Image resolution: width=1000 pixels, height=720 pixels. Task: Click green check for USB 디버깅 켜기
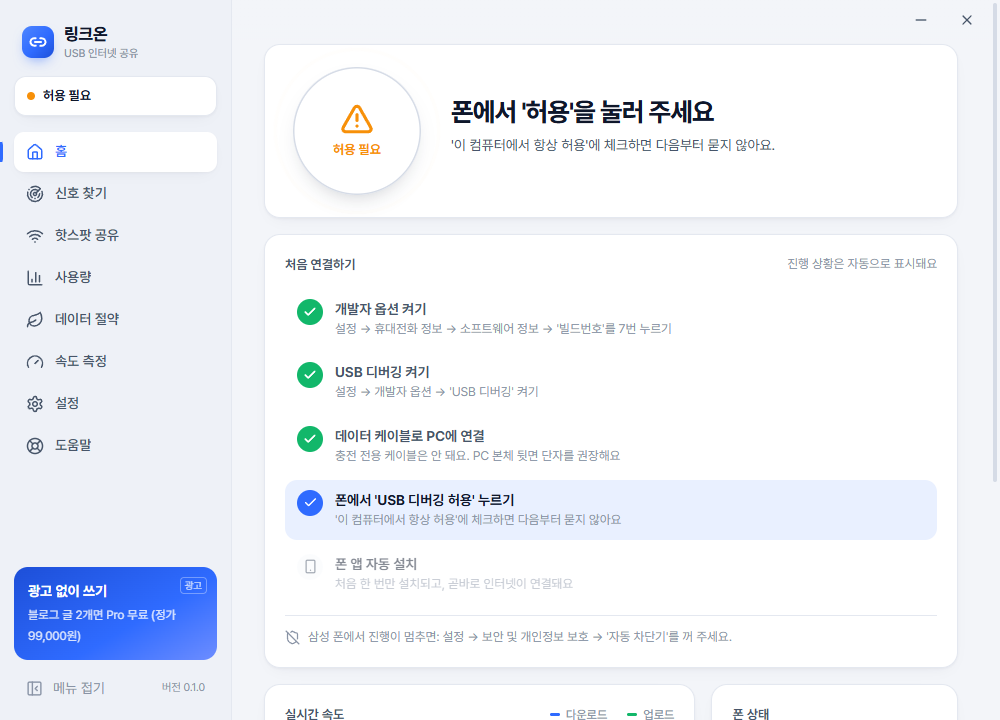point(310,375)
